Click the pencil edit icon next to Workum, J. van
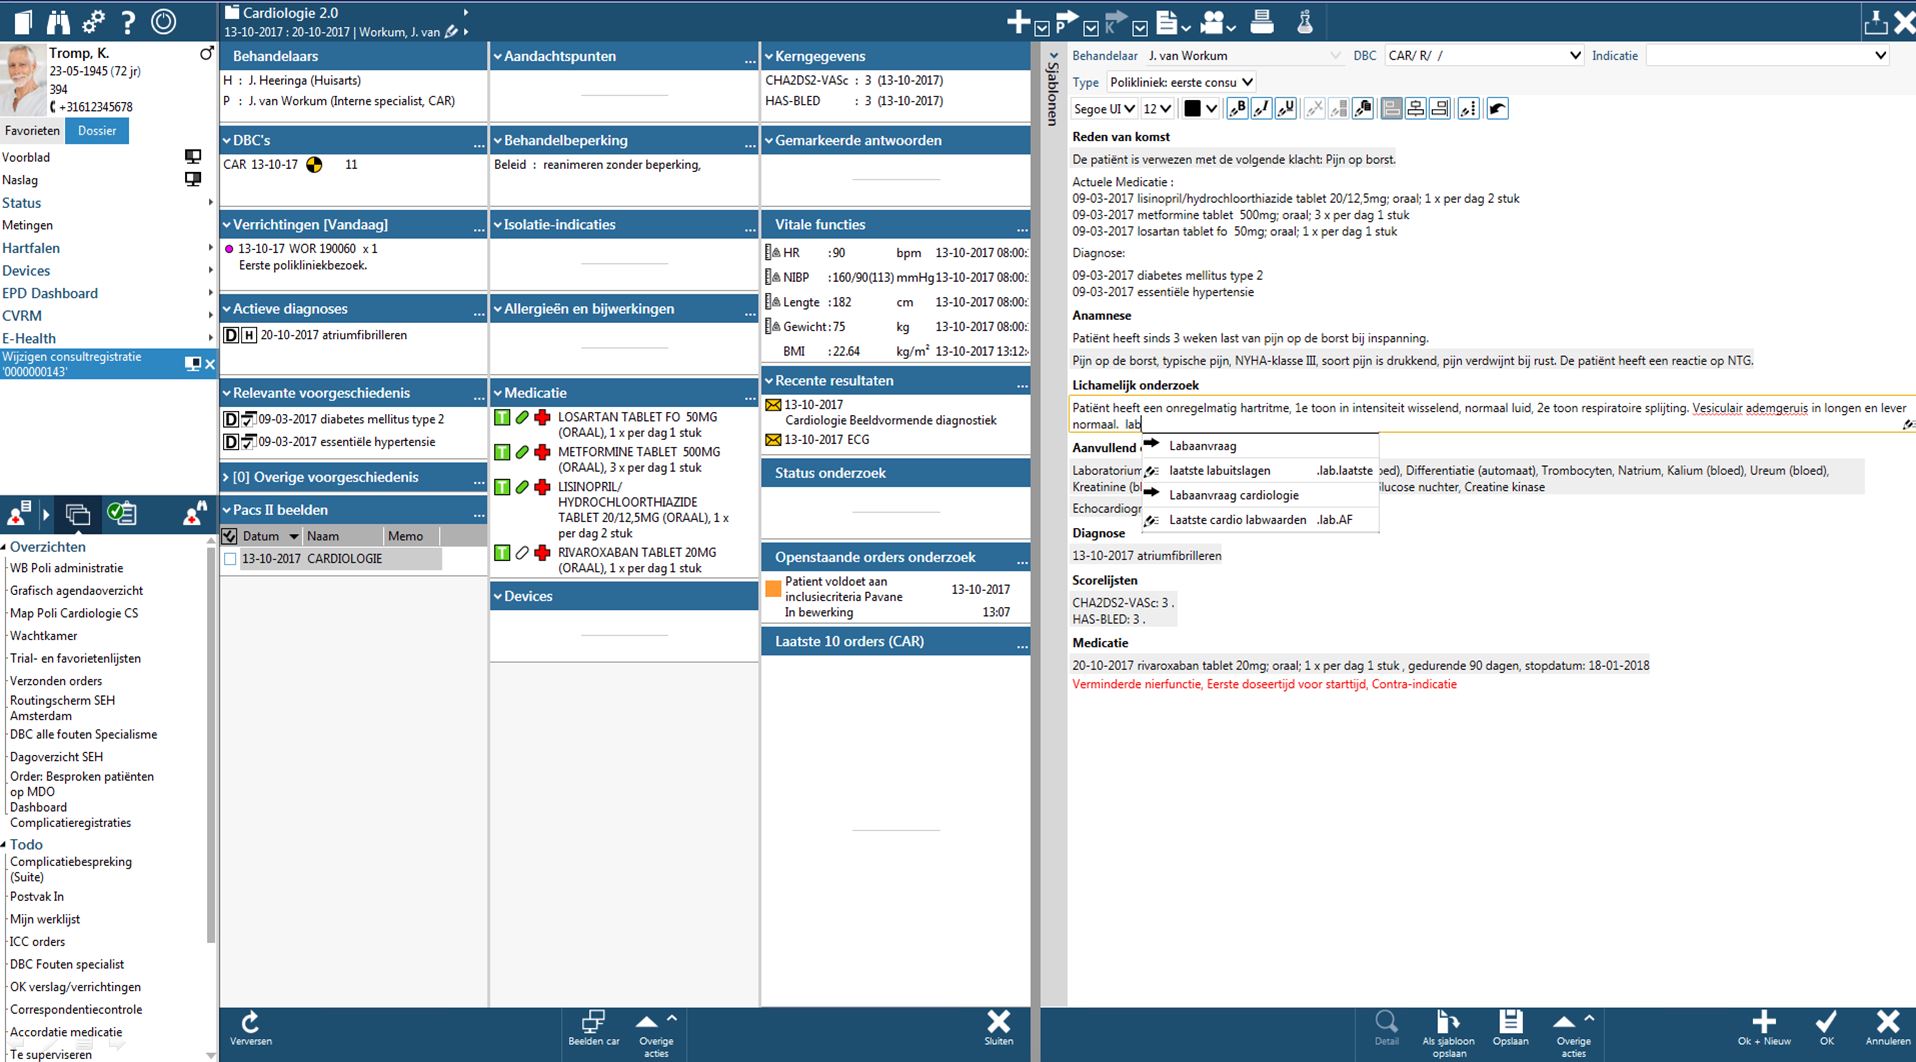Screen dimensions: 1916x1062 pos(452,32)
